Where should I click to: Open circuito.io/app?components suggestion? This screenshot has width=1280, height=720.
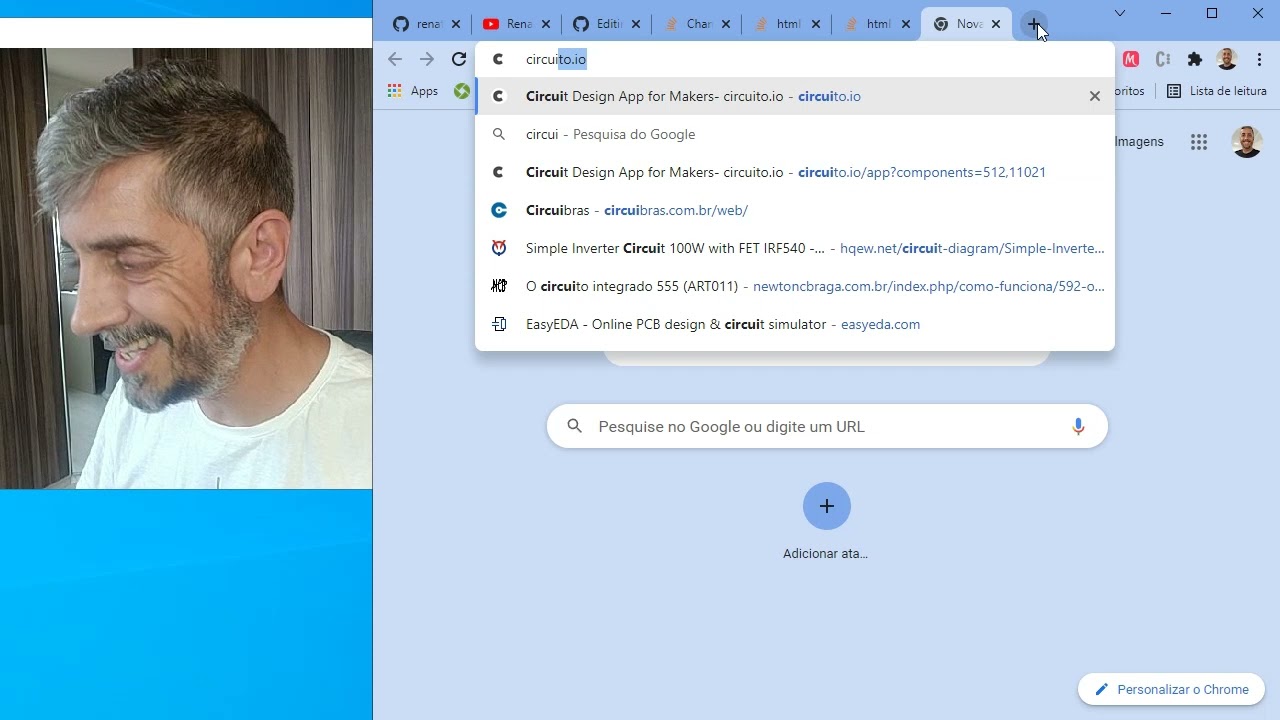click(x=795, y=172)
